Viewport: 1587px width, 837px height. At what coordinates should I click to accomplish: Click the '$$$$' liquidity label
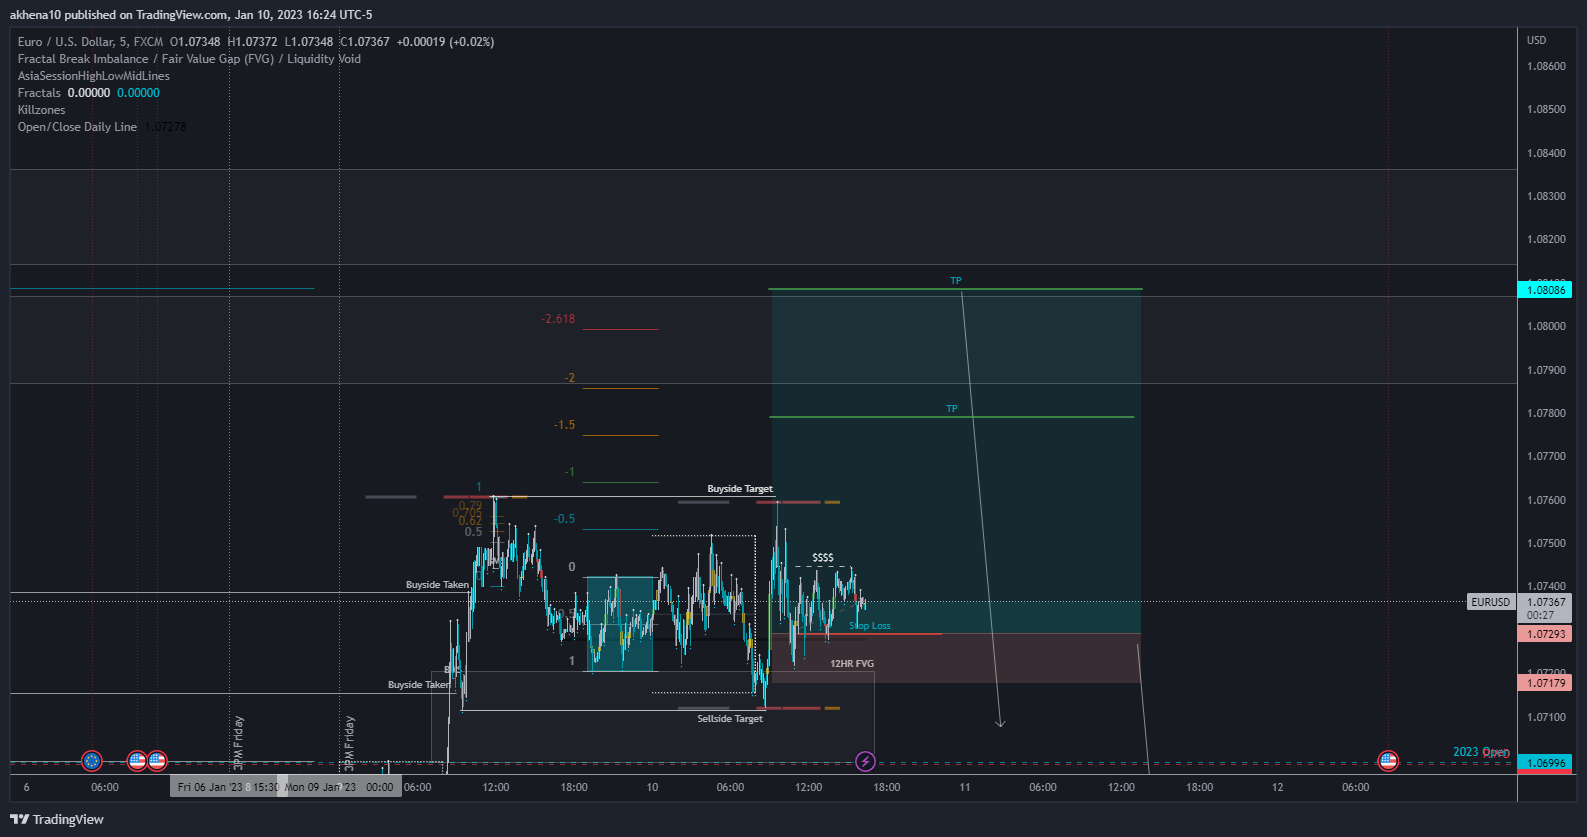[823, 558]
